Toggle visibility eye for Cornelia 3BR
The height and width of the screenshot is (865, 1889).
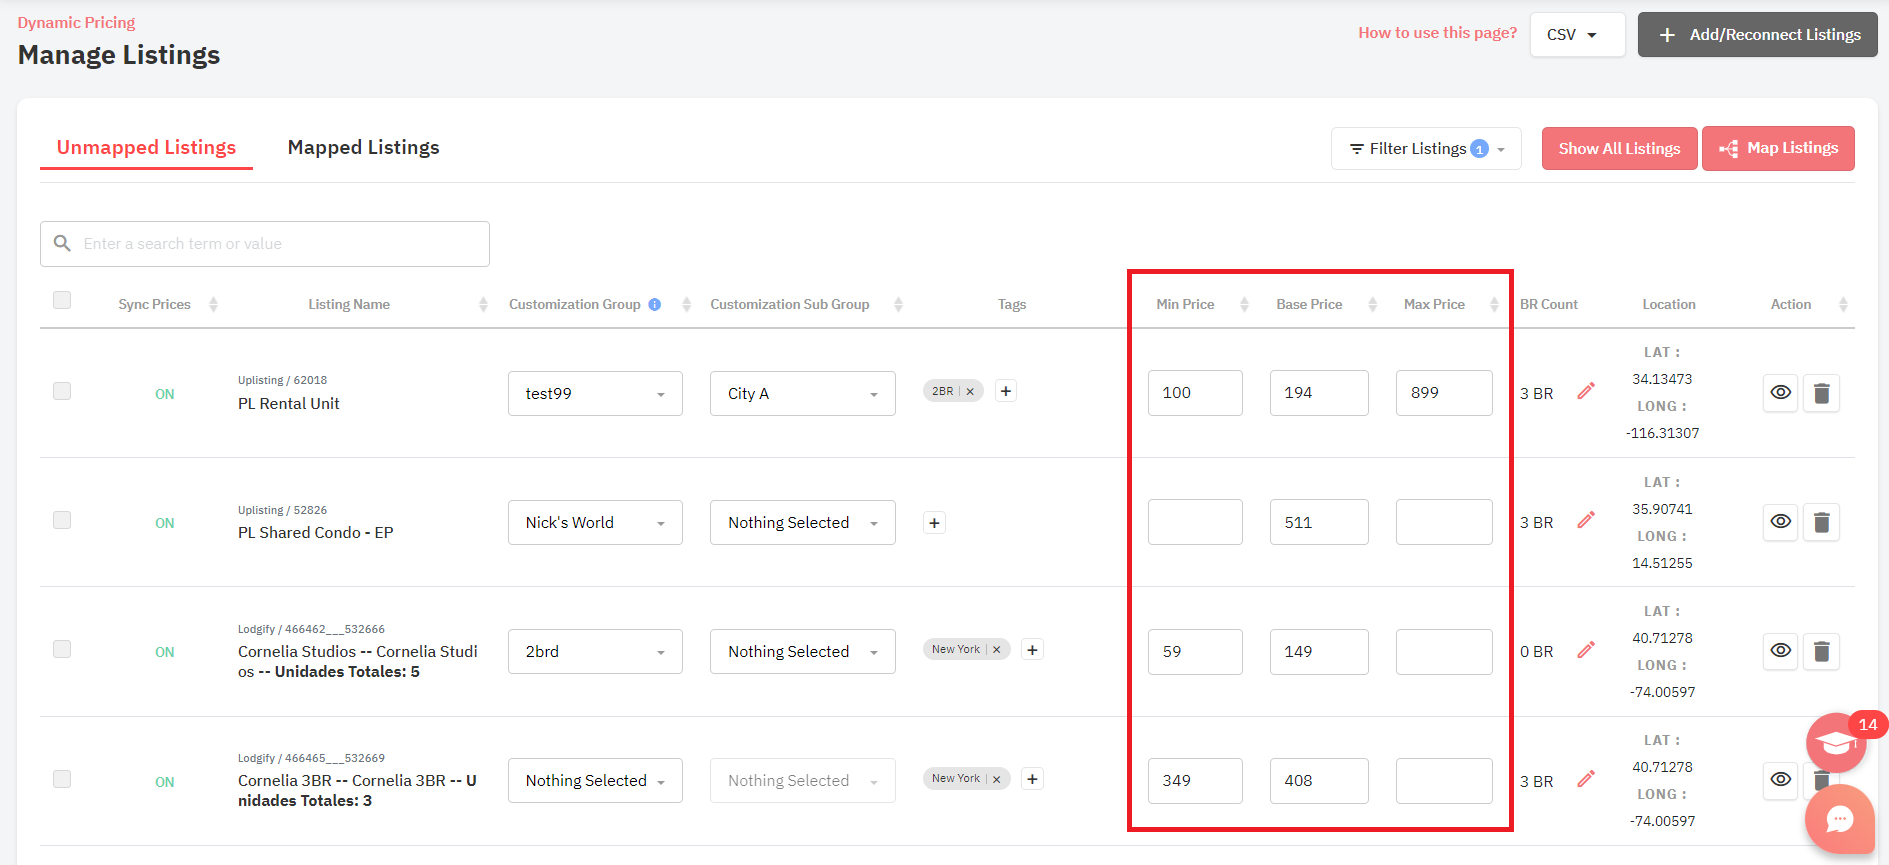(1781, 780)
